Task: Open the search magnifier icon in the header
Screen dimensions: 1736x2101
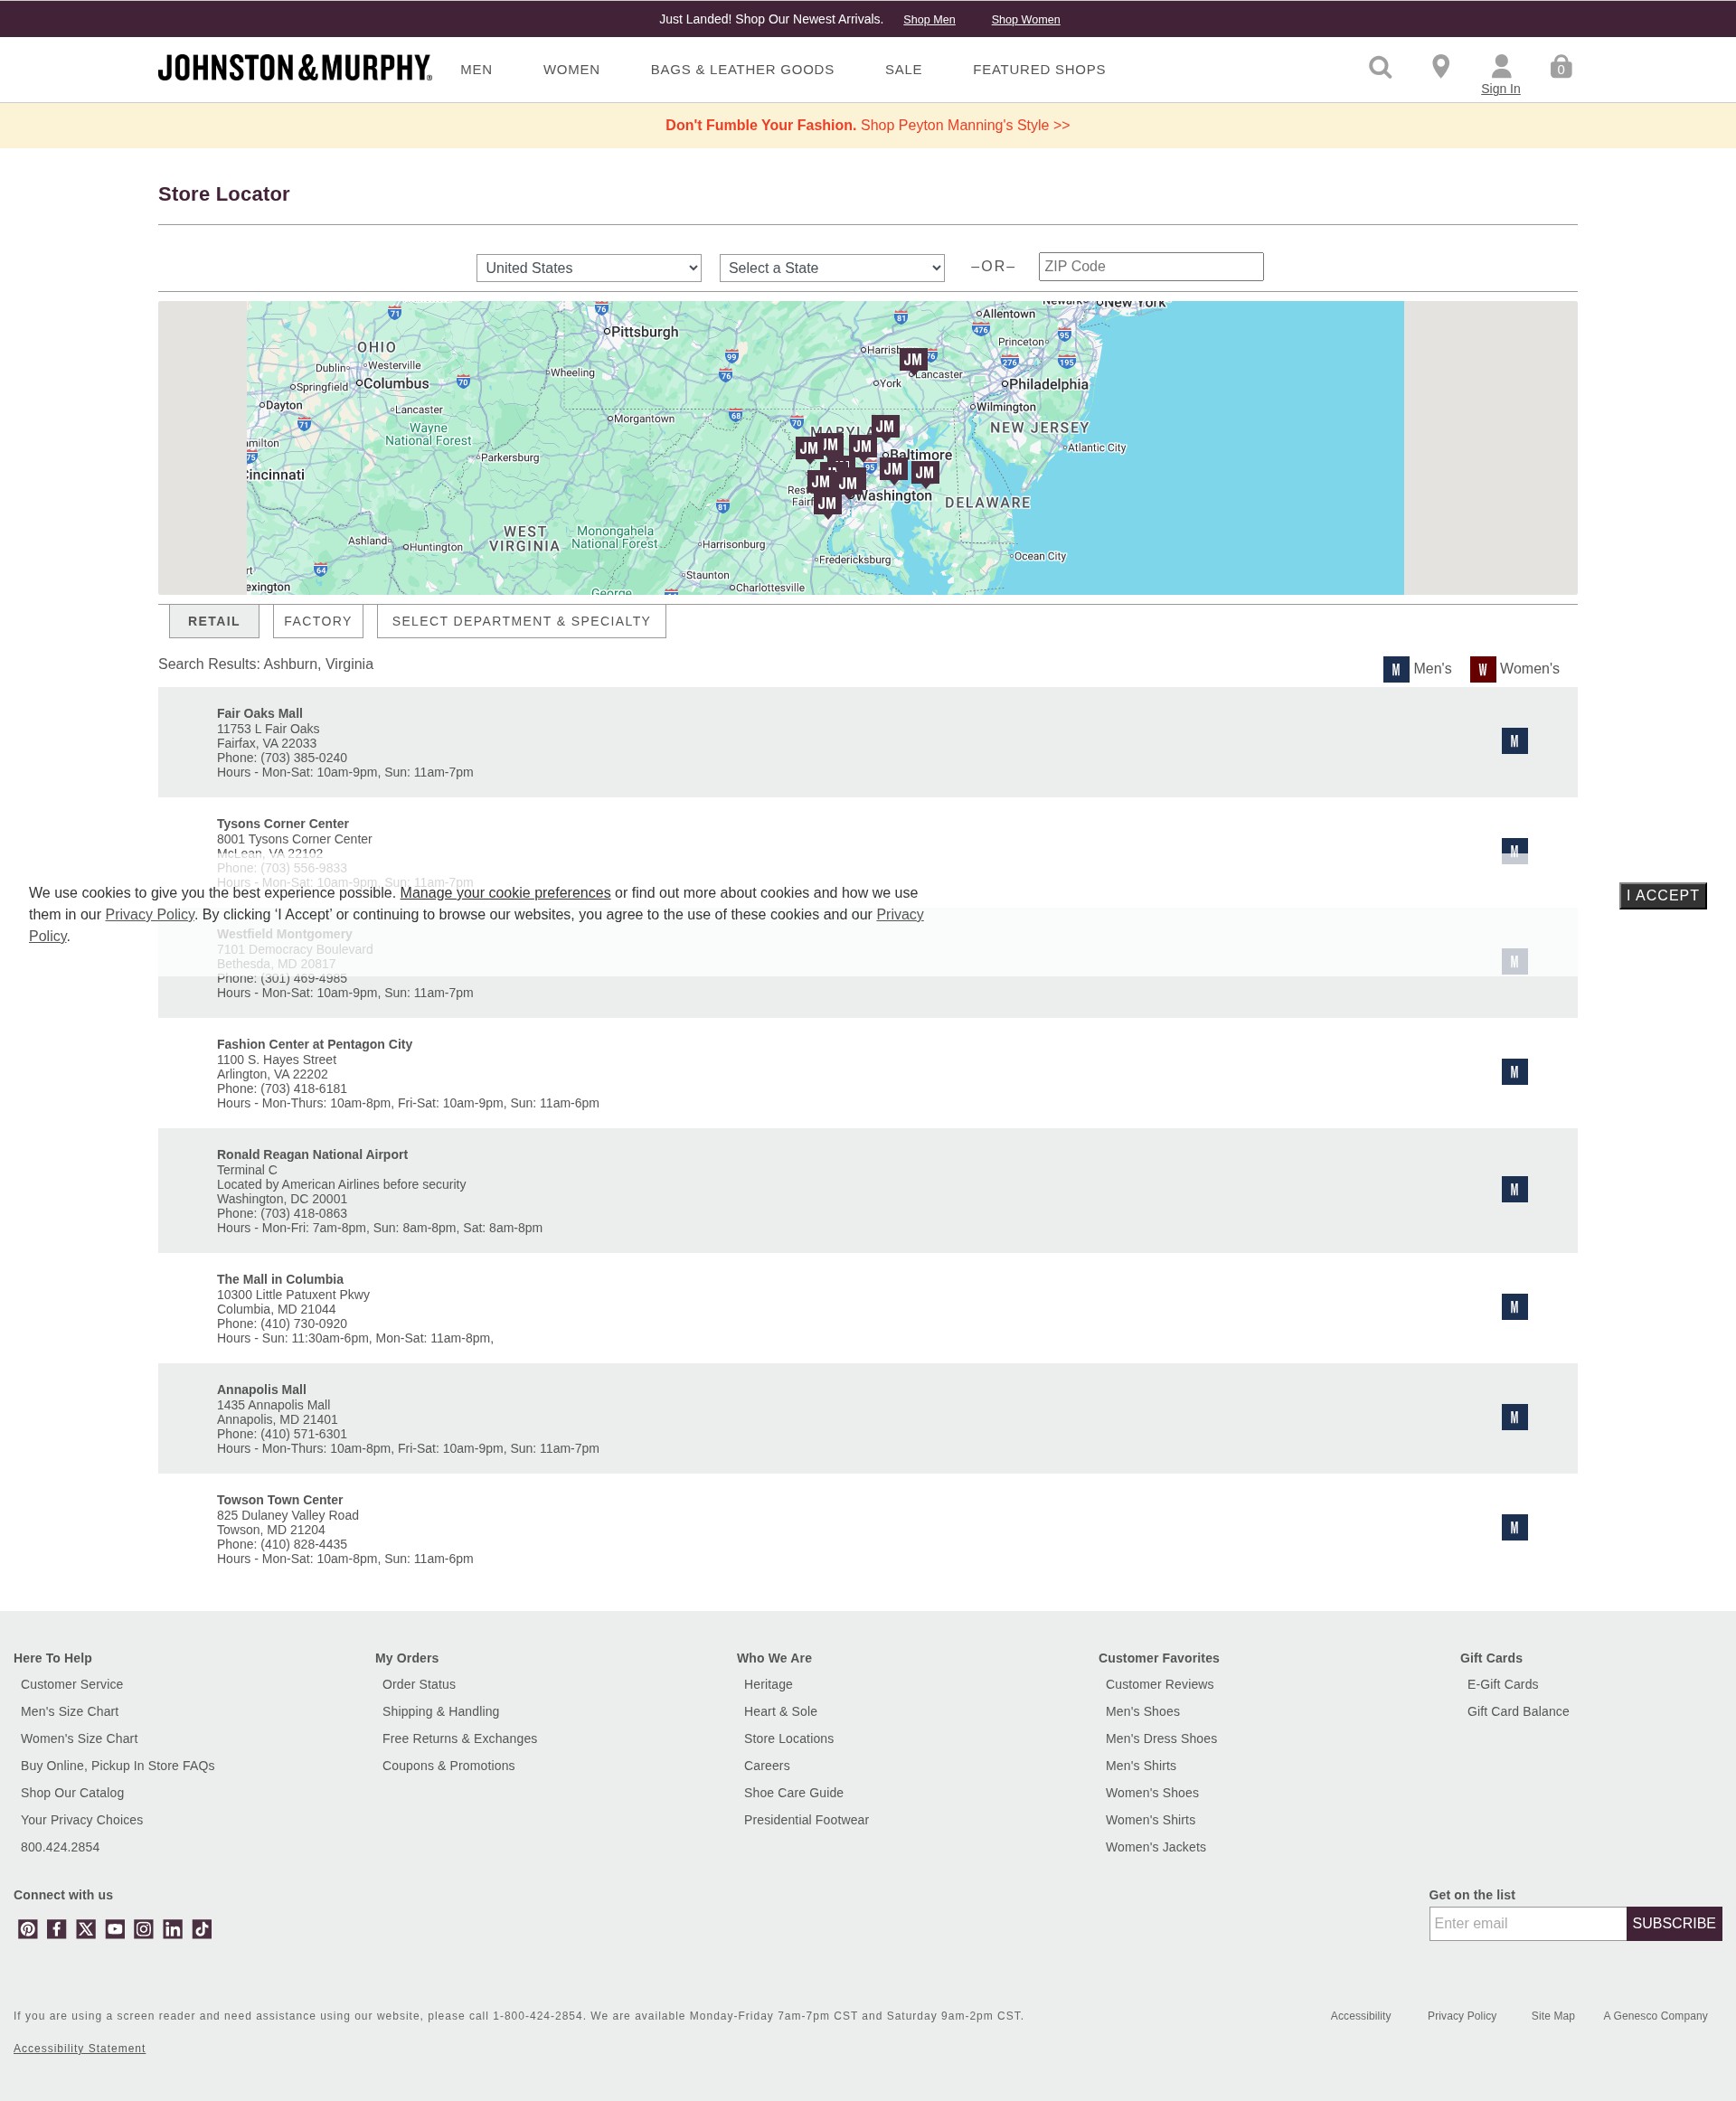Action: click(x=1380, y=67)
